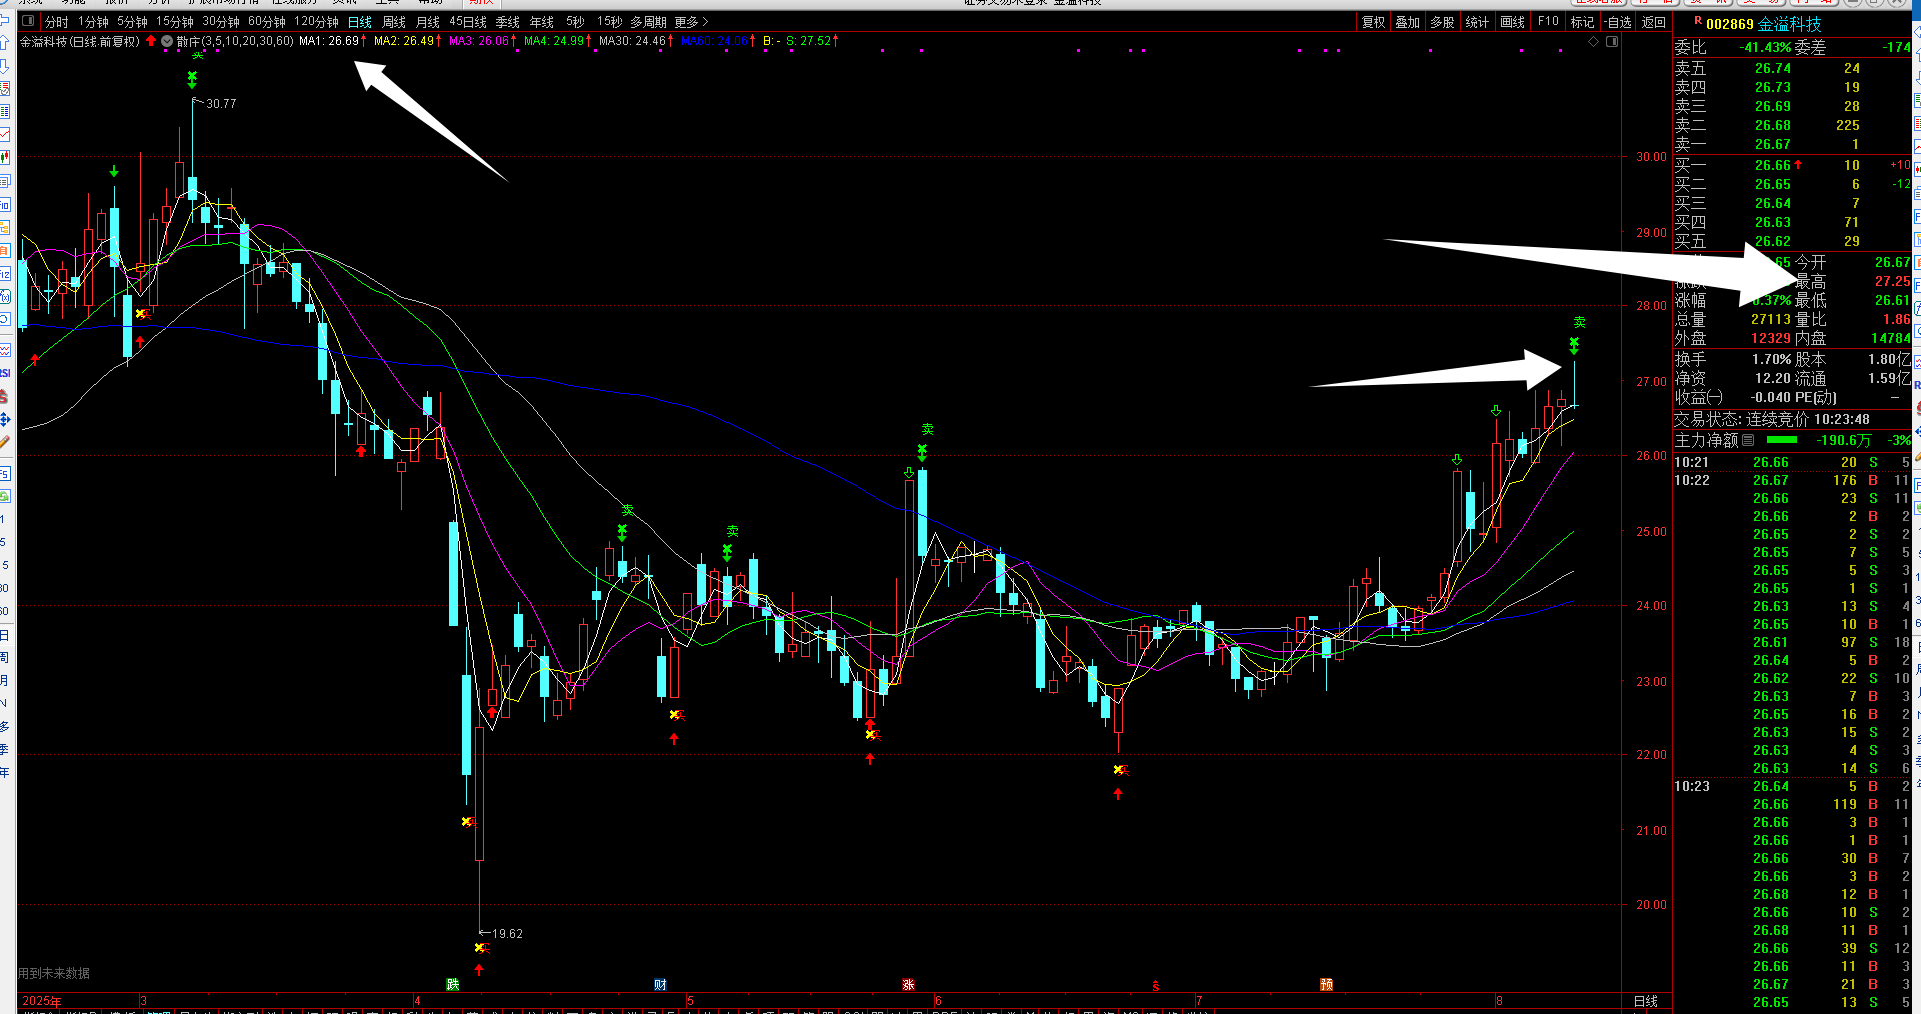Click the green MA4: 24.99 legend
This screenshot has height=1014, width=1921.
(554, 41)
